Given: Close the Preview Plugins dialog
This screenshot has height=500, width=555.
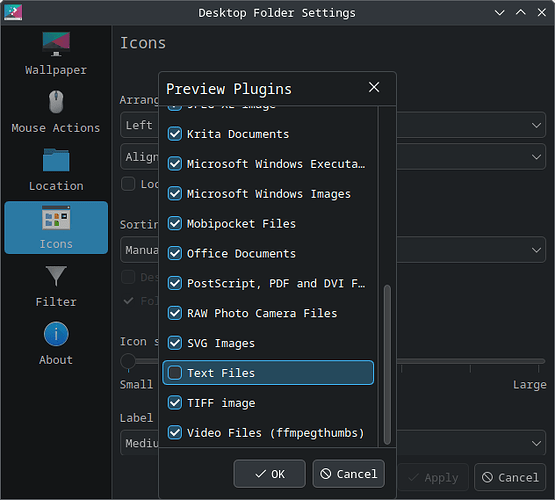Looking at the screenshot, I should click(374, 87).
